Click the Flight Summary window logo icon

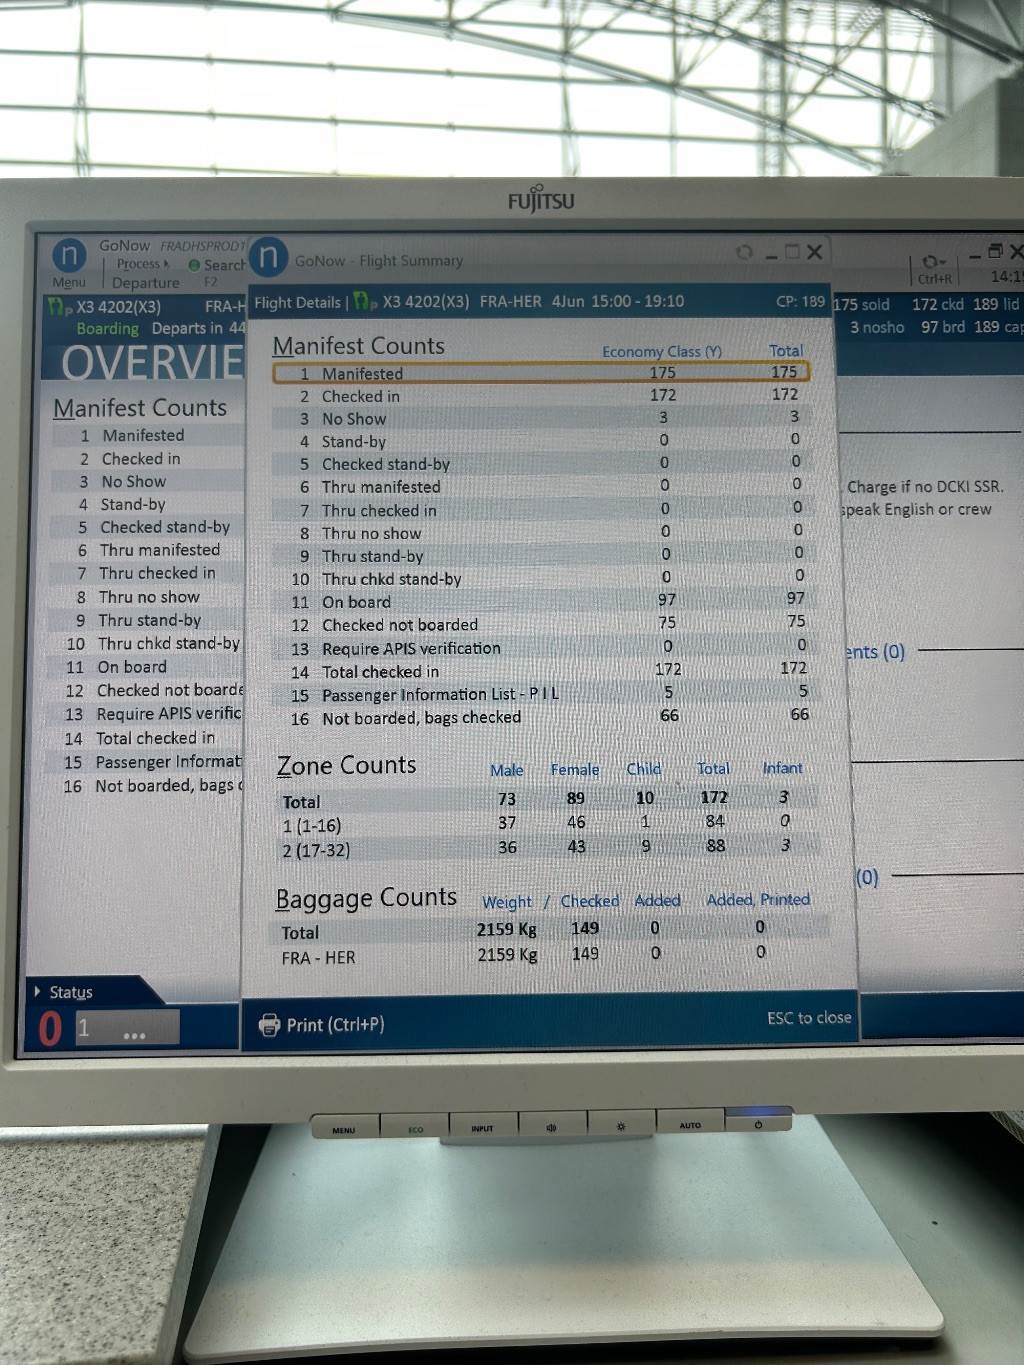(x=268, y=257)
